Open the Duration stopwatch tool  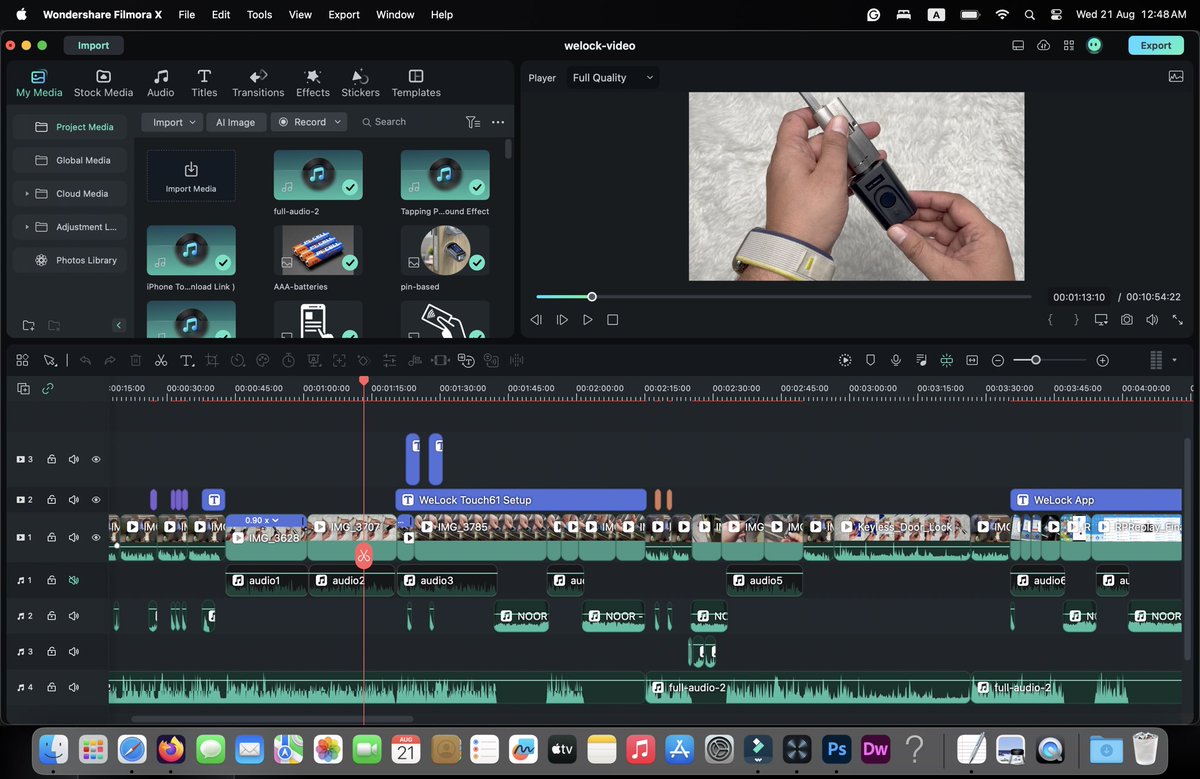click(288, 360)
